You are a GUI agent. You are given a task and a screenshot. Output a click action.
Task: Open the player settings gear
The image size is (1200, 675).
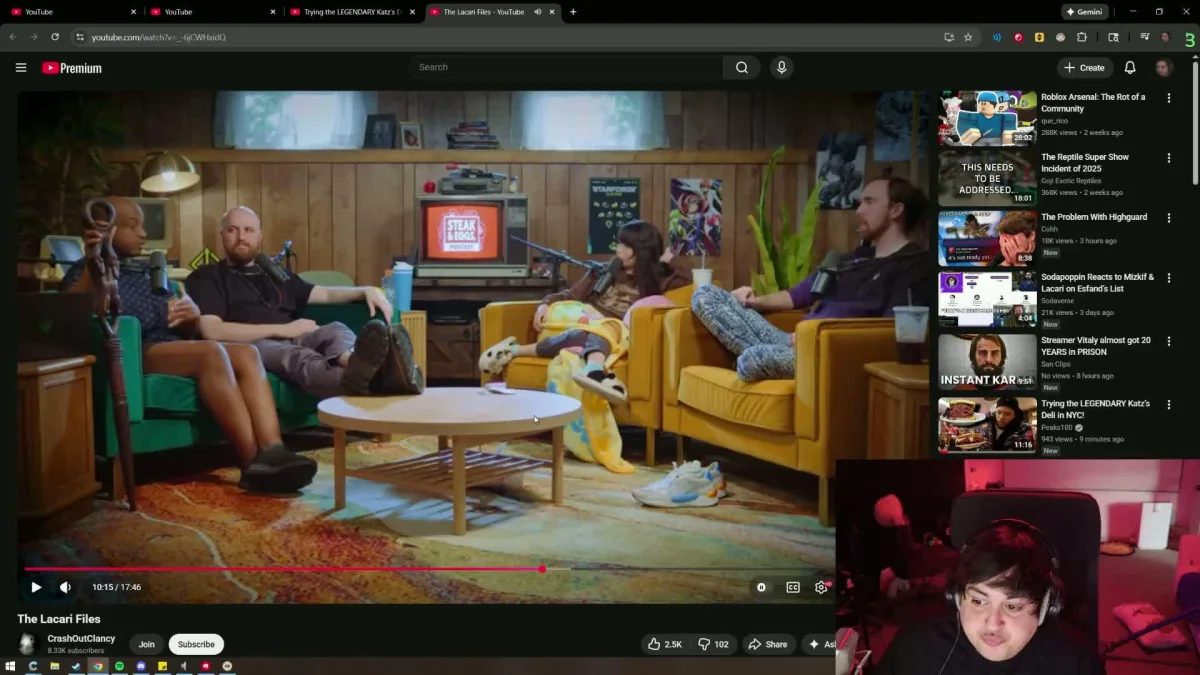[821, 587]
